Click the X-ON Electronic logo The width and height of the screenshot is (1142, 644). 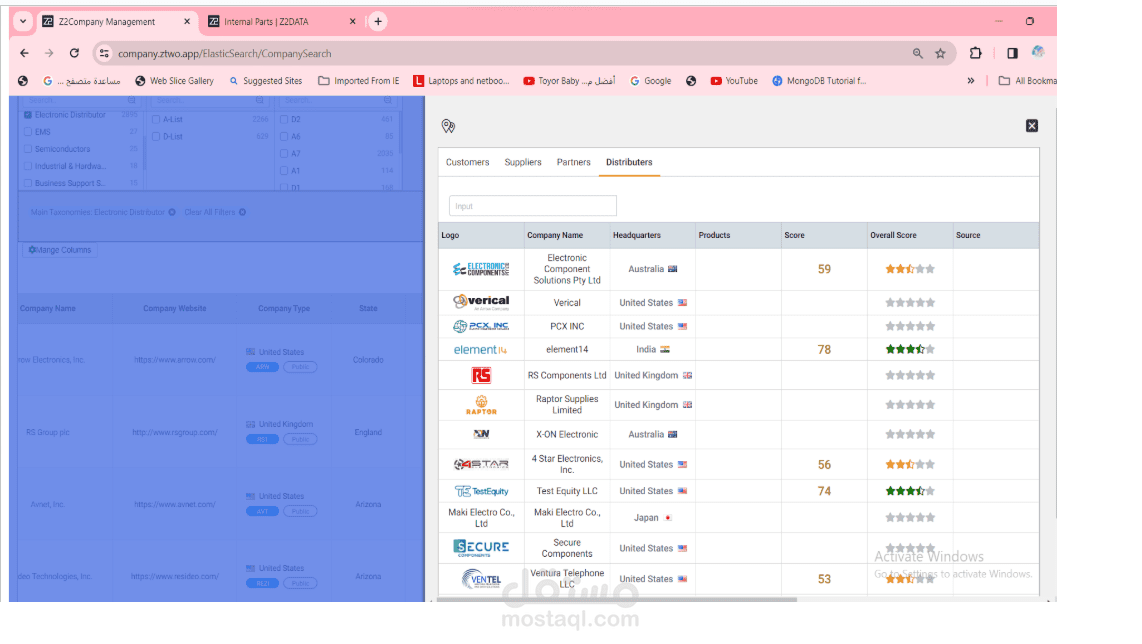tap(481, 434)
